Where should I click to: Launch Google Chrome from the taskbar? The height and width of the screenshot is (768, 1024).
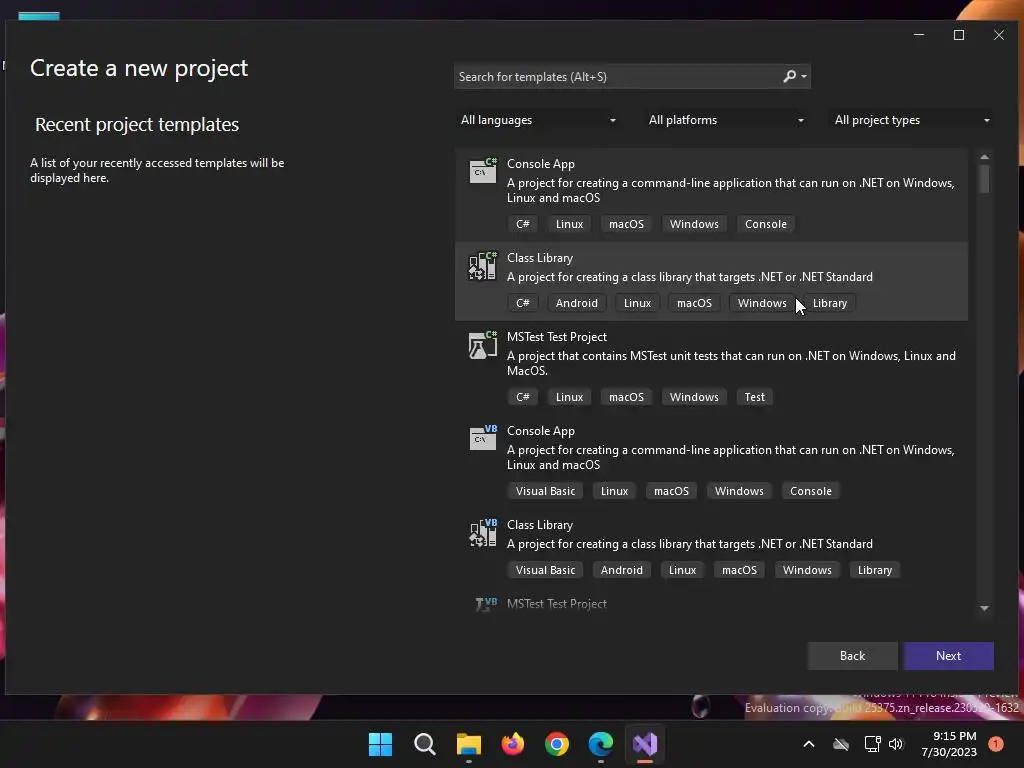(x=556, y=744)
